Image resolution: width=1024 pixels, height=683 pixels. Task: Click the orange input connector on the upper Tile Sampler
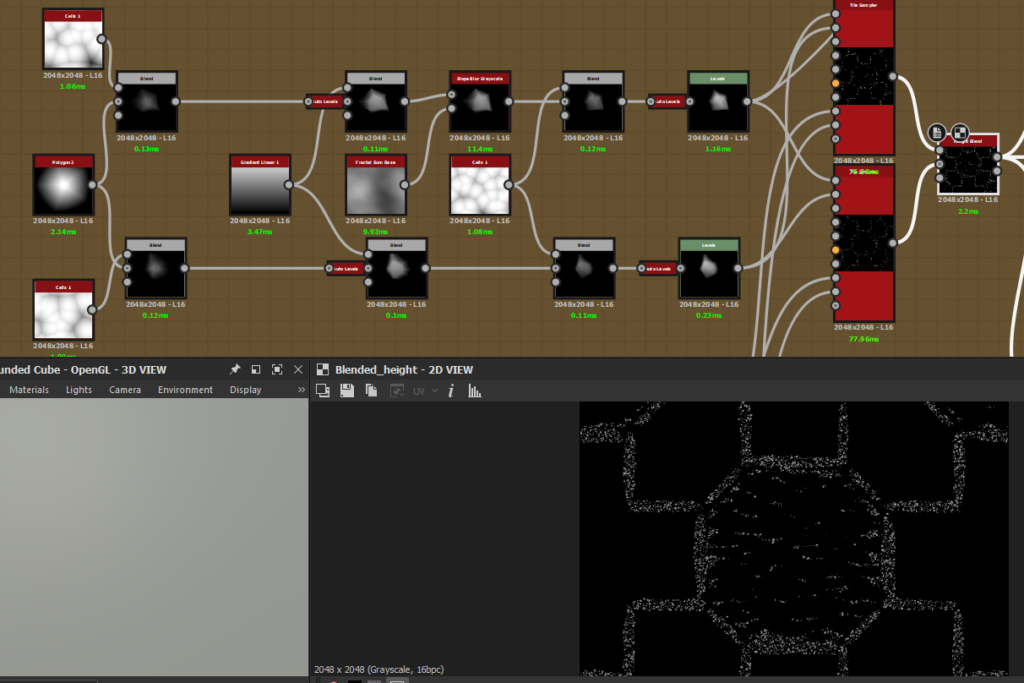point(836,84)
